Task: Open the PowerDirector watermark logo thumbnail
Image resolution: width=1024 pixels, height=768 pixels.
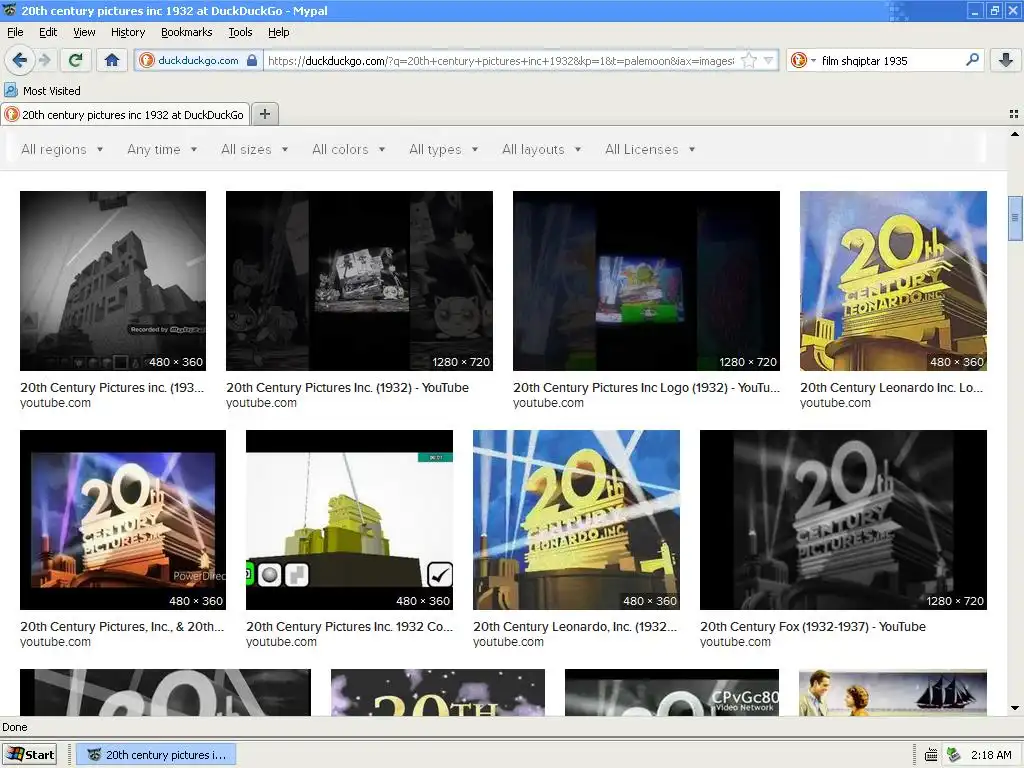Action: [x=123, y=520]
